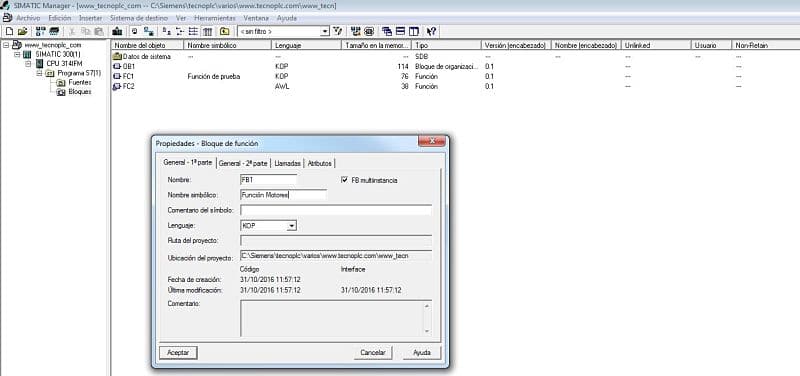The height and width of the screenshot is (376, 800).
Task: Click the Up one level folder icon
Action: (224, 31)
